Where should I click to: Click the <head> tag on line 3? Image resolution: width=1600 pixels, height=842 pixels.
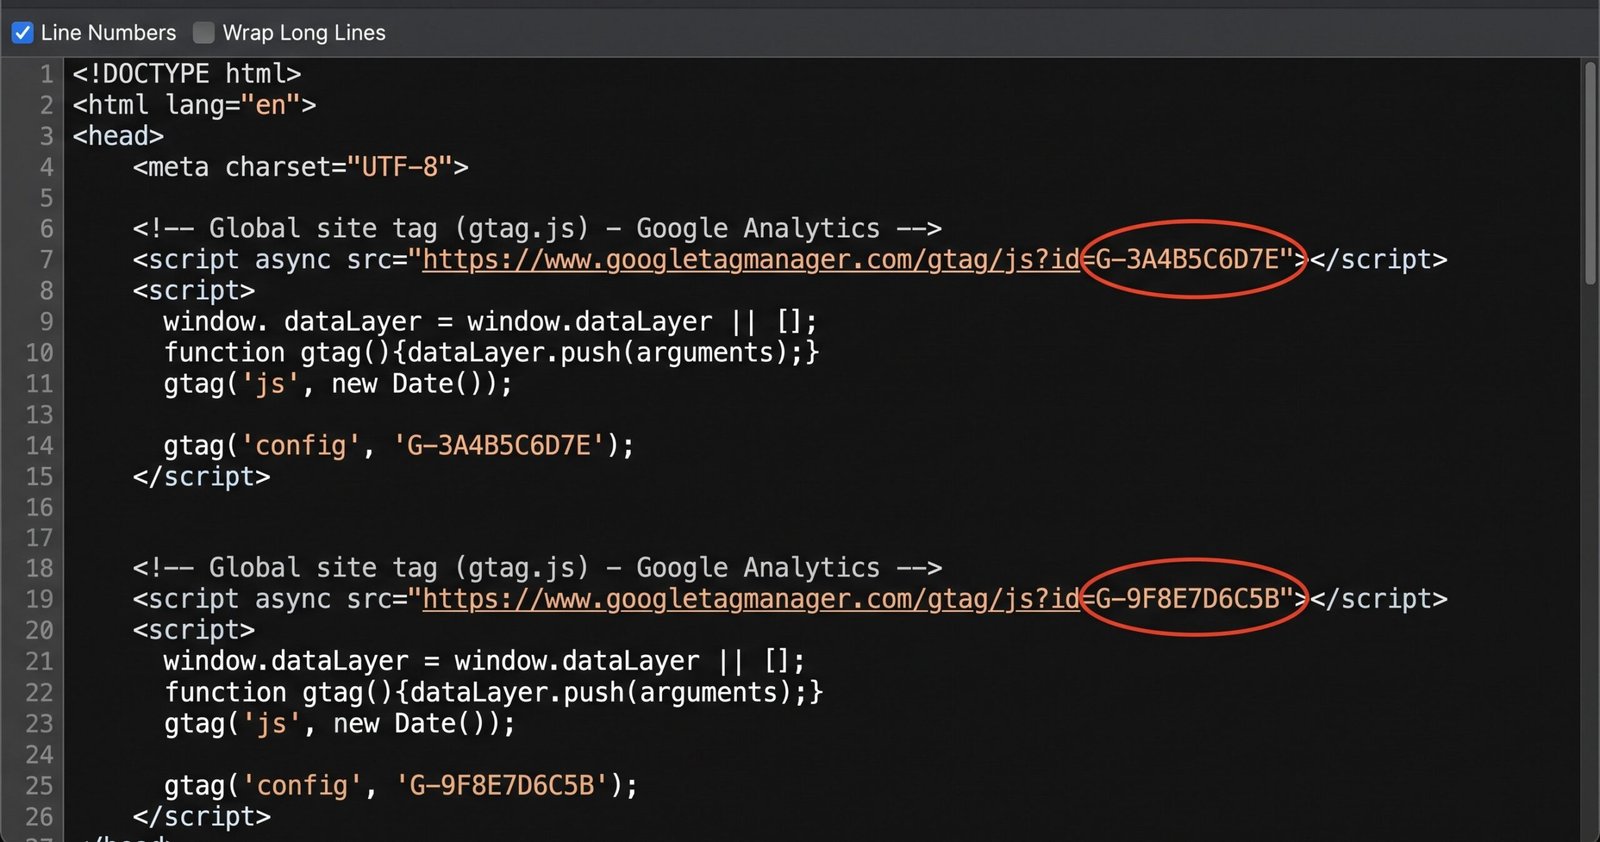pyautogui.click(x=118, y=136)
